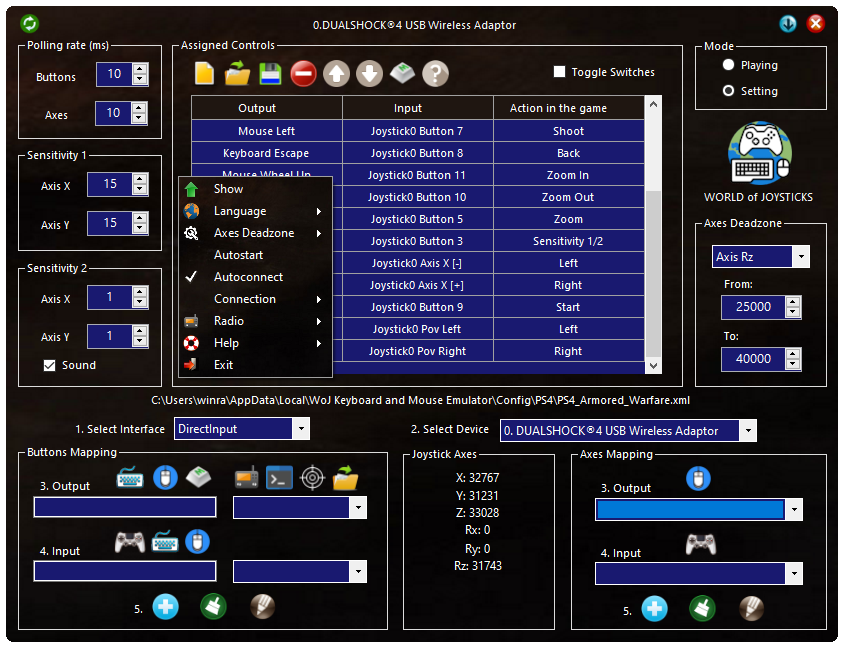Open the Axis Rz deadzone dropdown
The height and width of the screenshot is (649, 845).
(801, 257)
